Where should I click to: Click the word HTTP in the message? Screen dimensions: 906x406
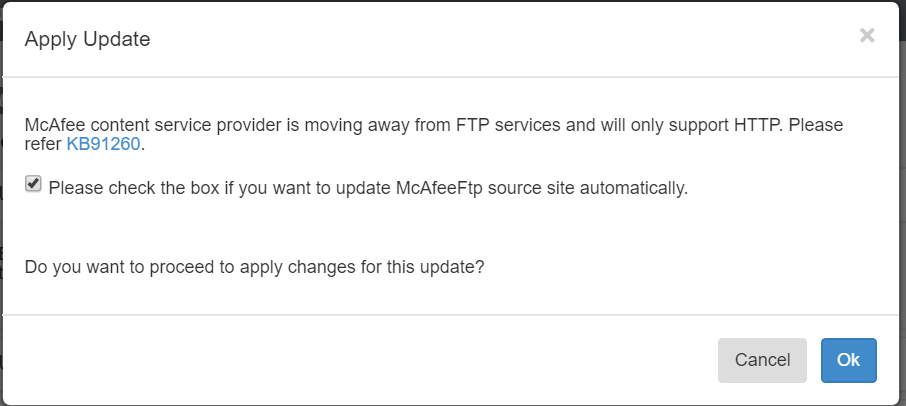(x=757, y=125)
